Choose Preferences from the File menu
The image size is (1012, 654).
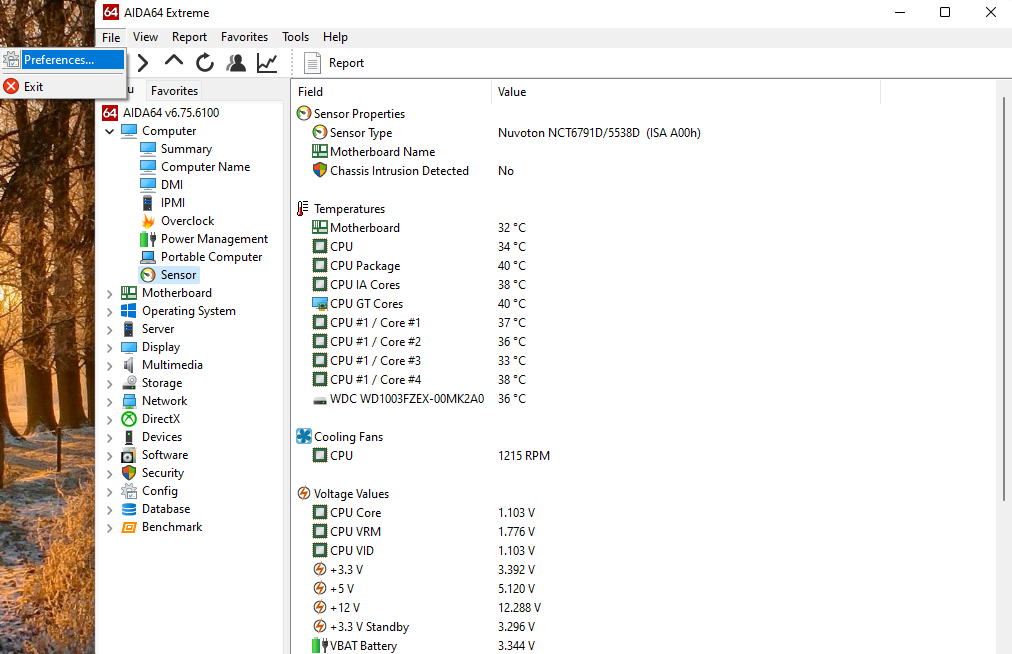coord(63,59)
